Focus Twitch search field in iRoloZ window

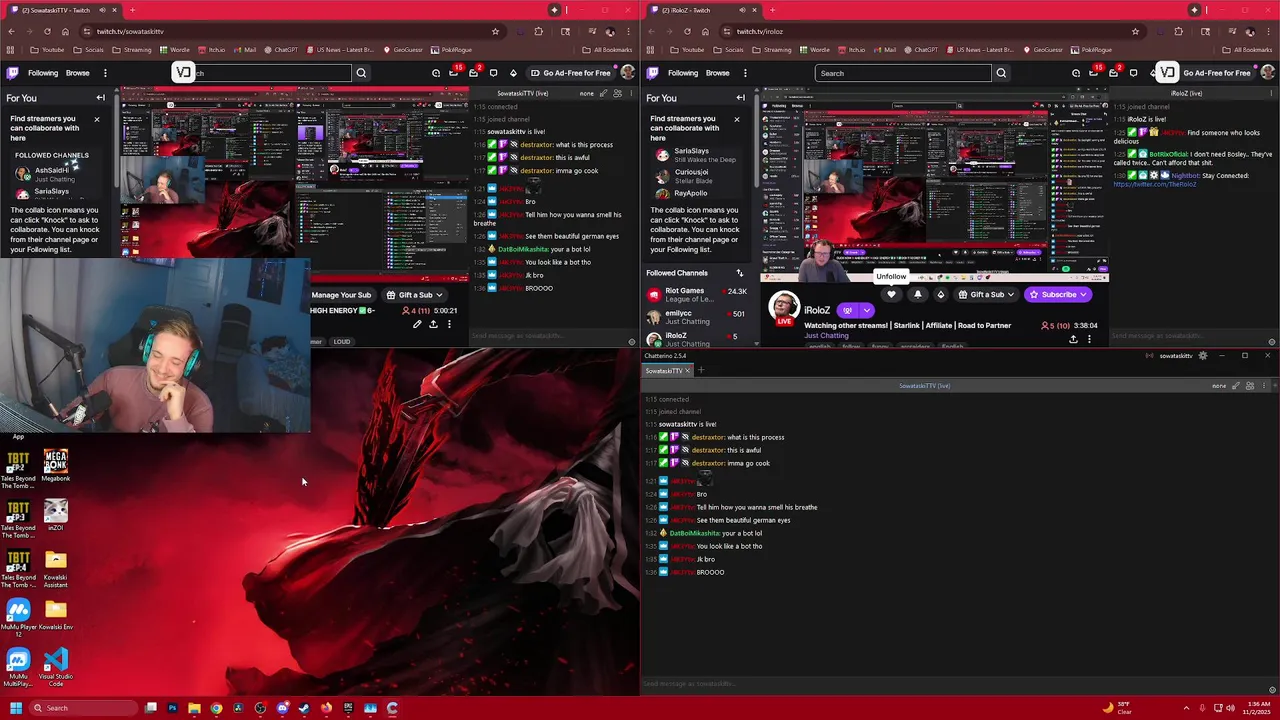[903, 73]
